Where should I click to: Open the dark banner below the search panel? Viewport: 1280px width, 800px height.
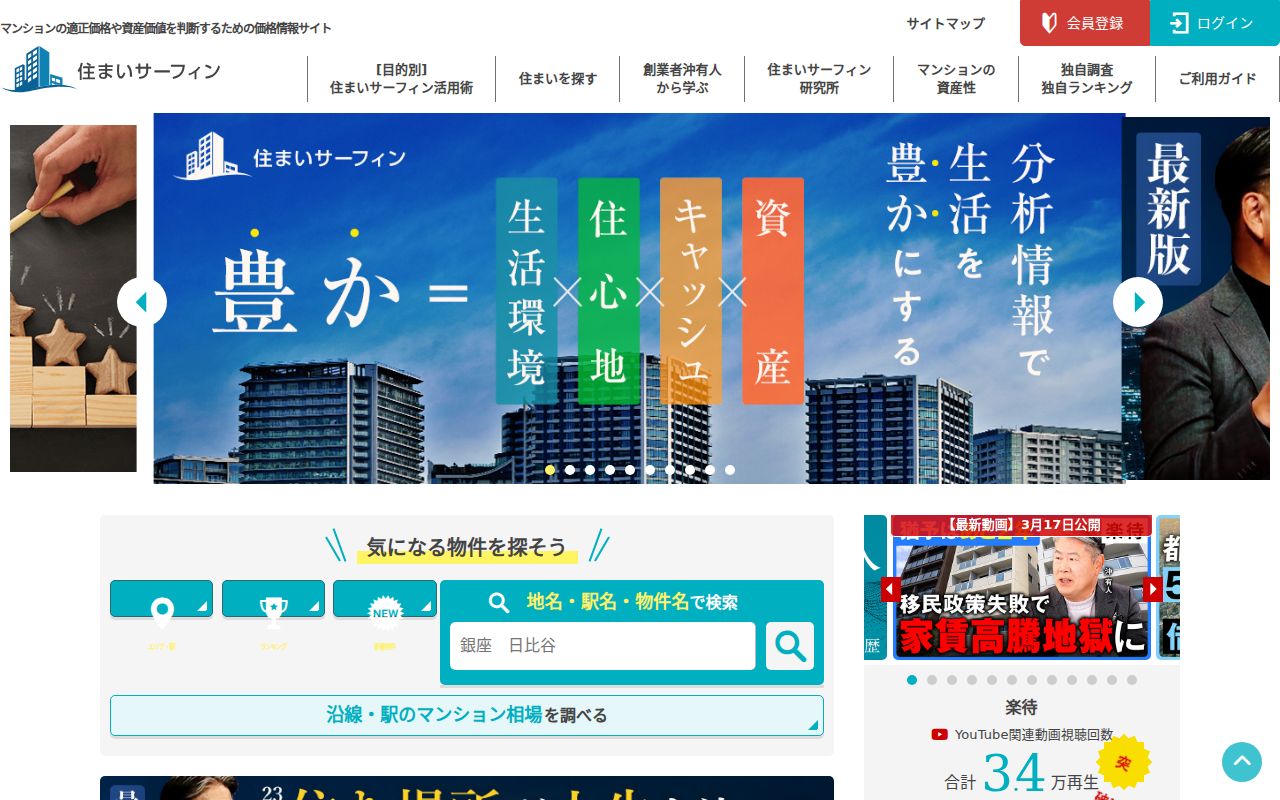pos(467,788)
